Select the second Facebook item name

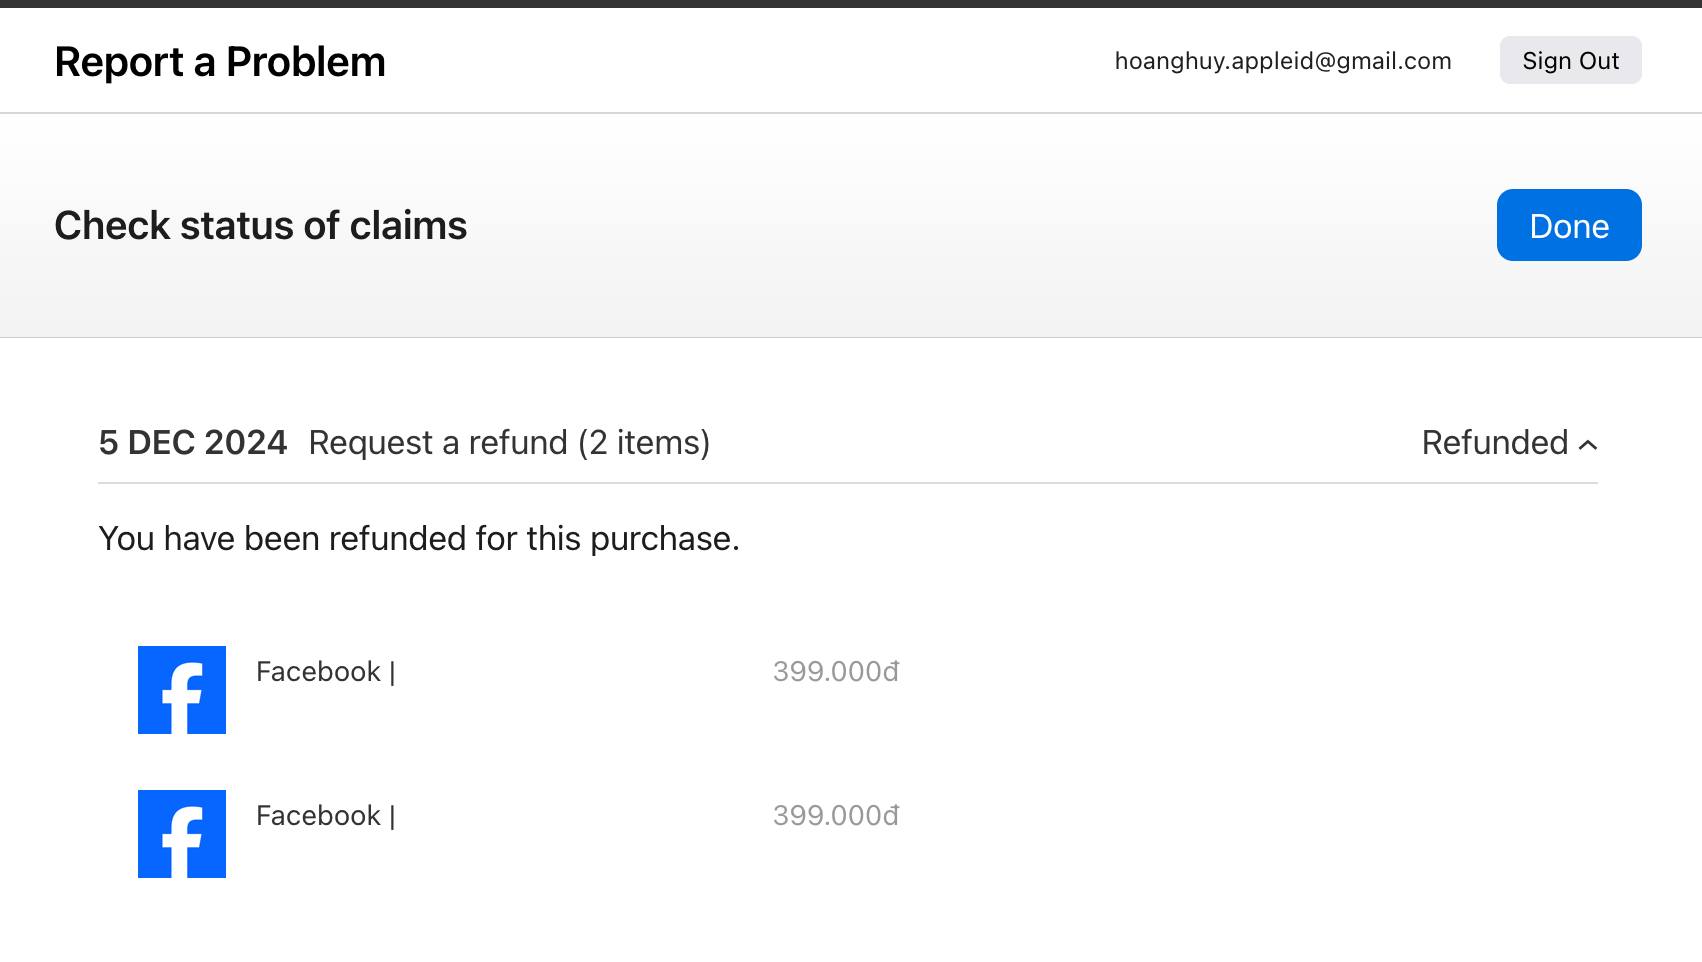pyautogui.click(x=318, y=816)
